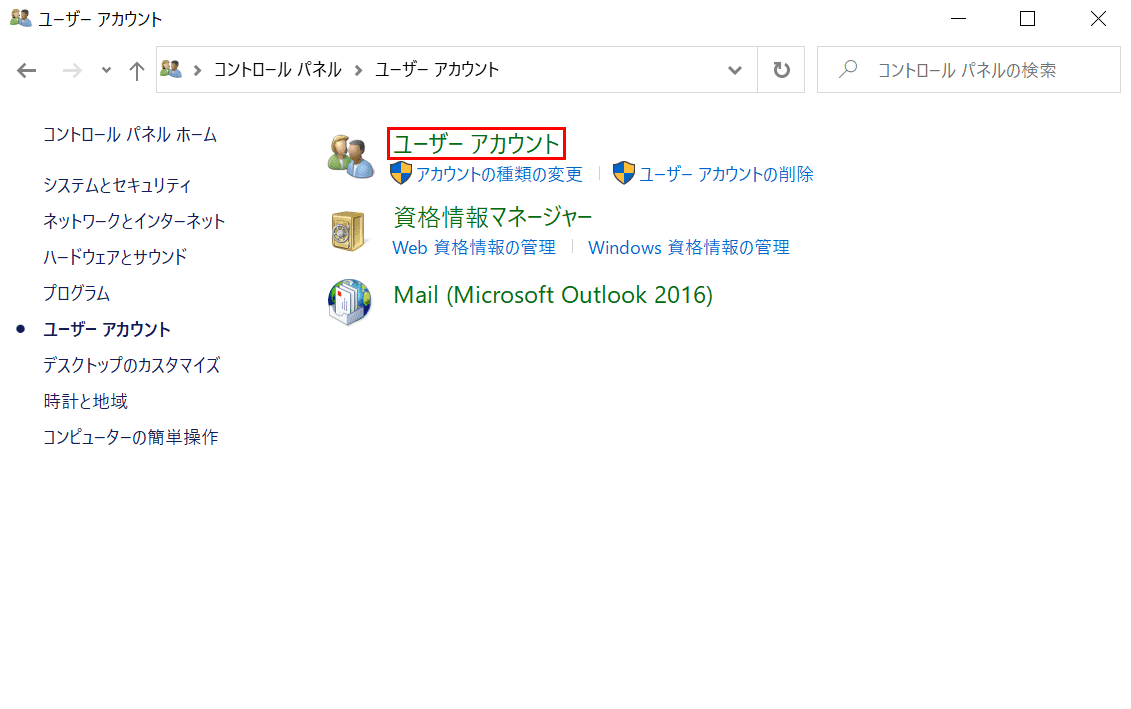The image size is (1131, 709).
Task: Open recent locations dropdown next to forward arrow
Action: 107,70
